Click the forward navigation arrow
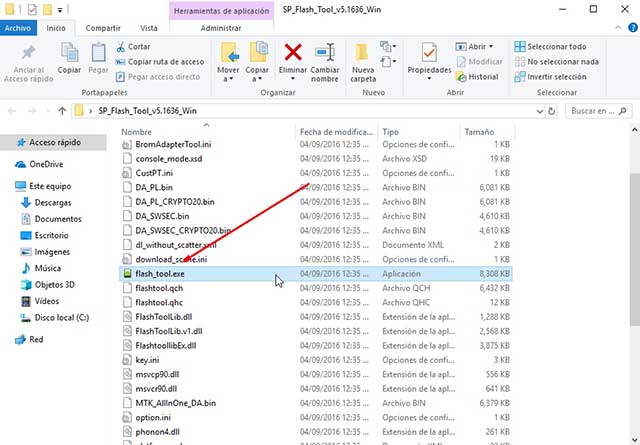This screenshot has height=445, width=640. [x=32, y=111]
